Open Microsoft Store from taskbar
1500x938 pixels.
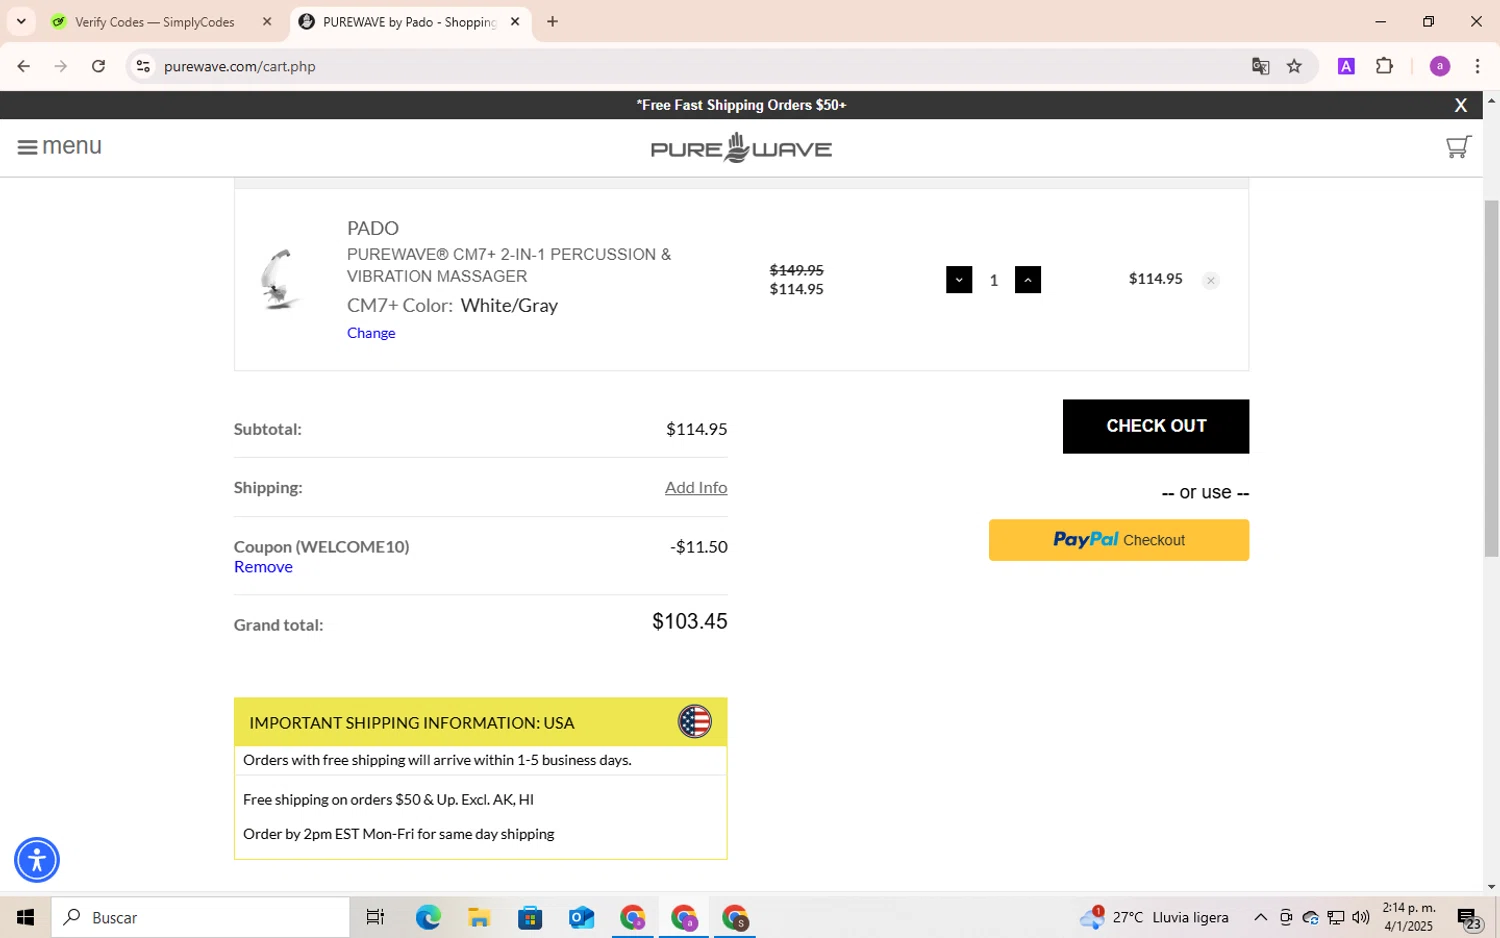coord(530,917)
